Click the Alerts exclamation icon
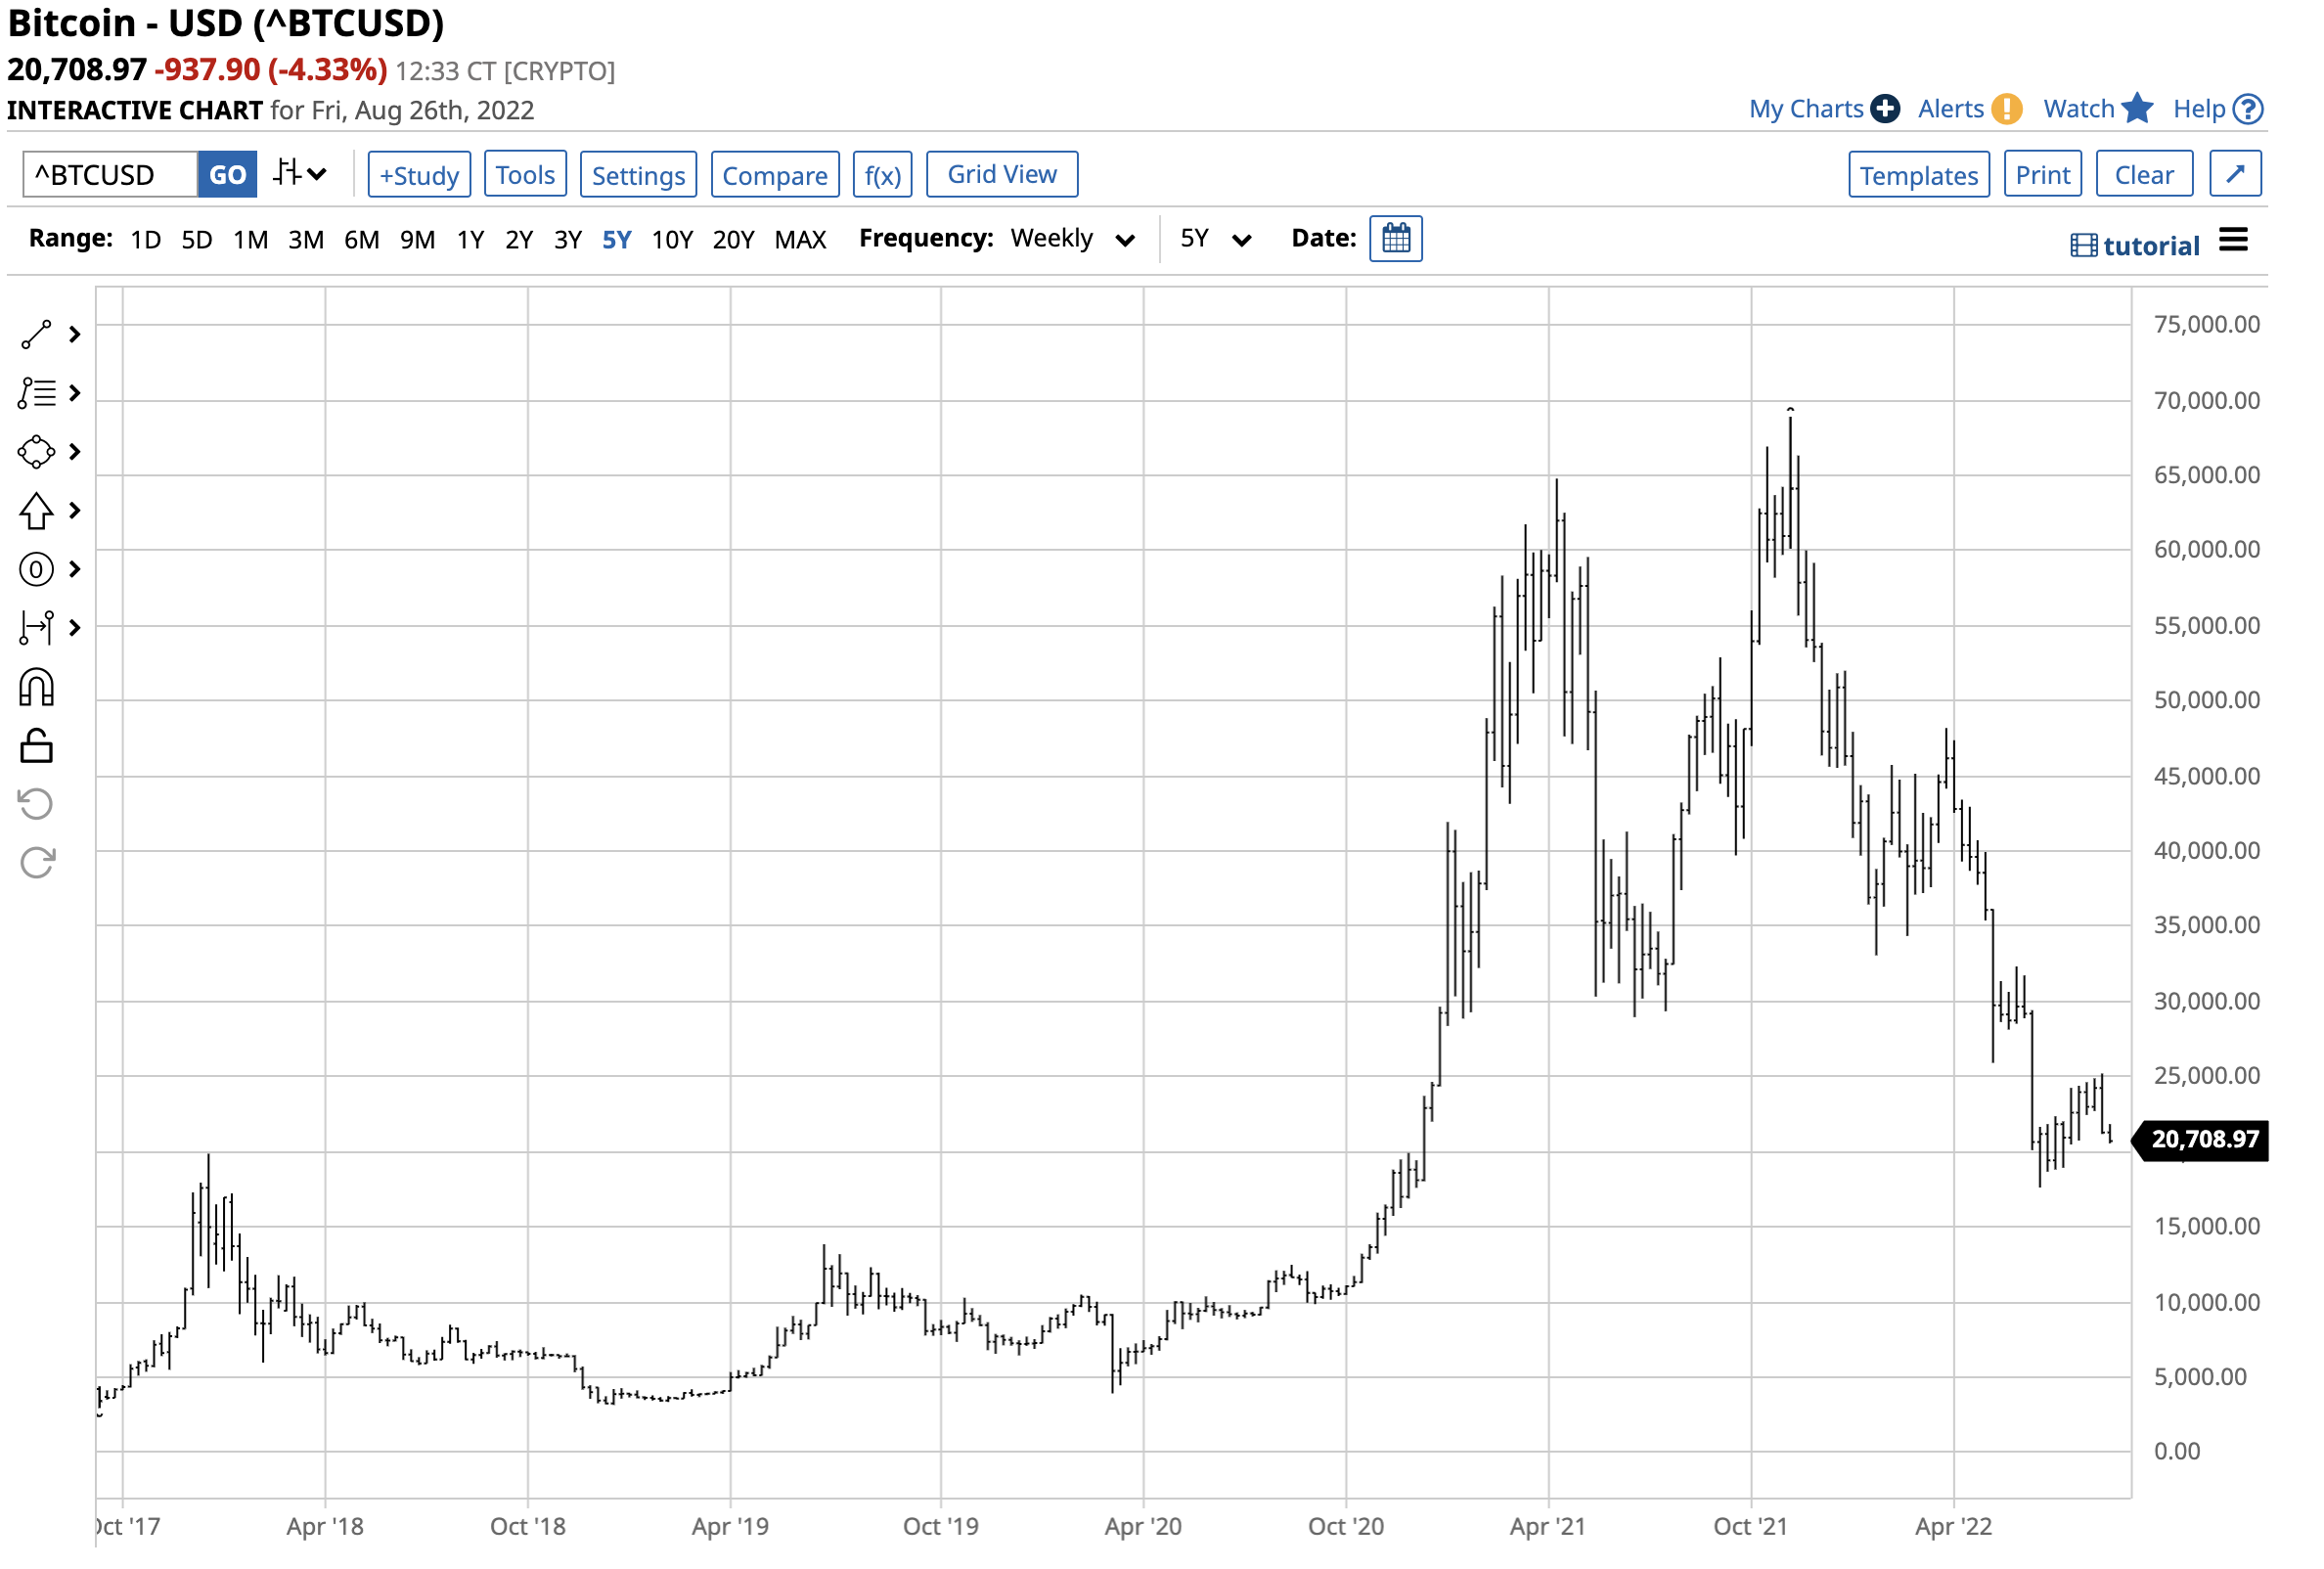Image resolution: width=2324 pixels, height=1569 pixels. coord(2008,109)
